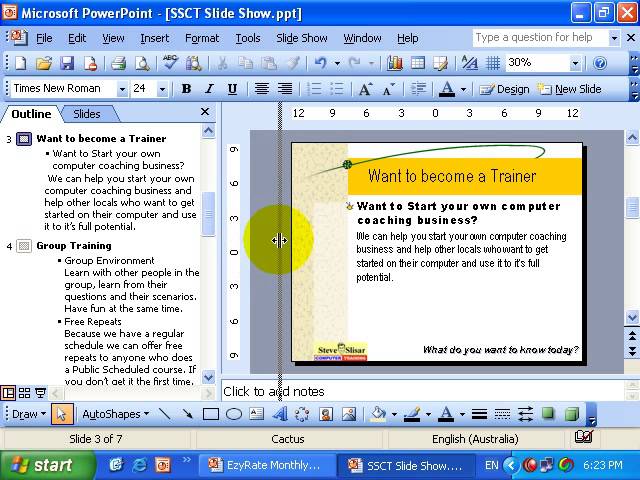Open the AutoShapes dropdown
640x480 pixels.
point(116,414)
